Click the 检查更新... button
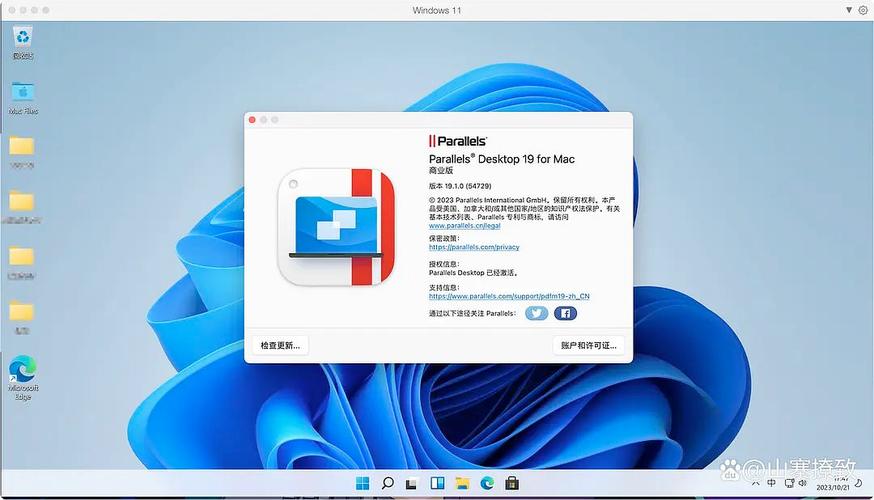Viewport: 874px width, 500px height. pyautogui.click(x=280, y=346)
